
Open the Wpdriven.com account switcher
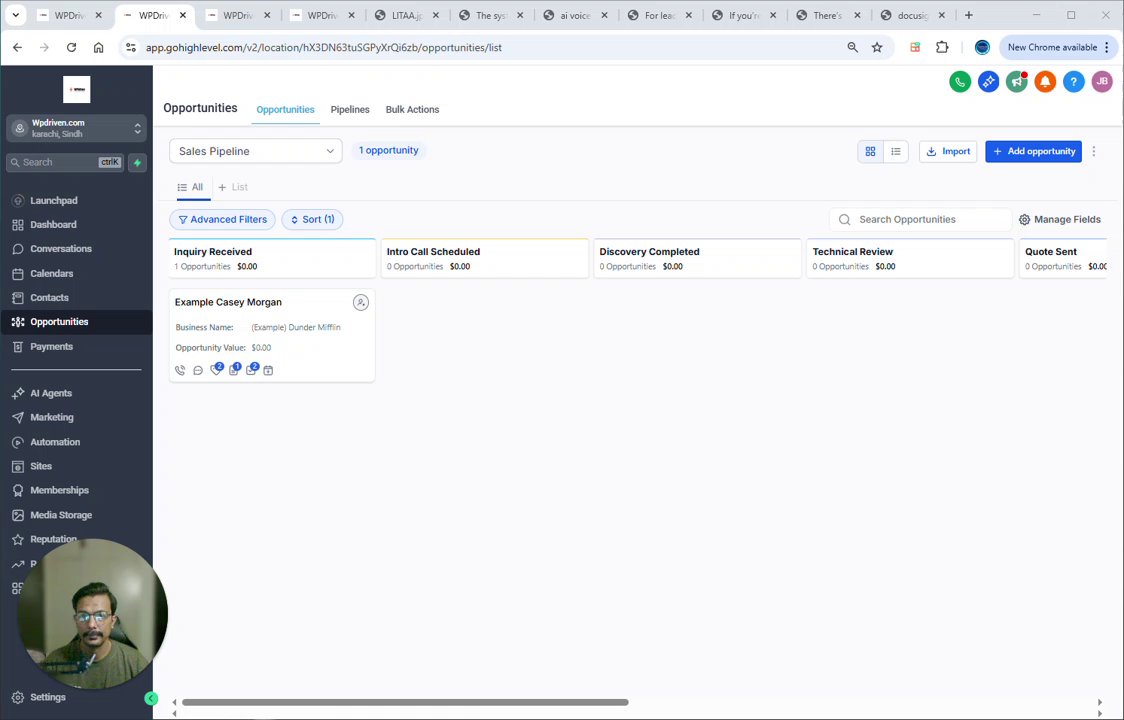pos(76,128)
